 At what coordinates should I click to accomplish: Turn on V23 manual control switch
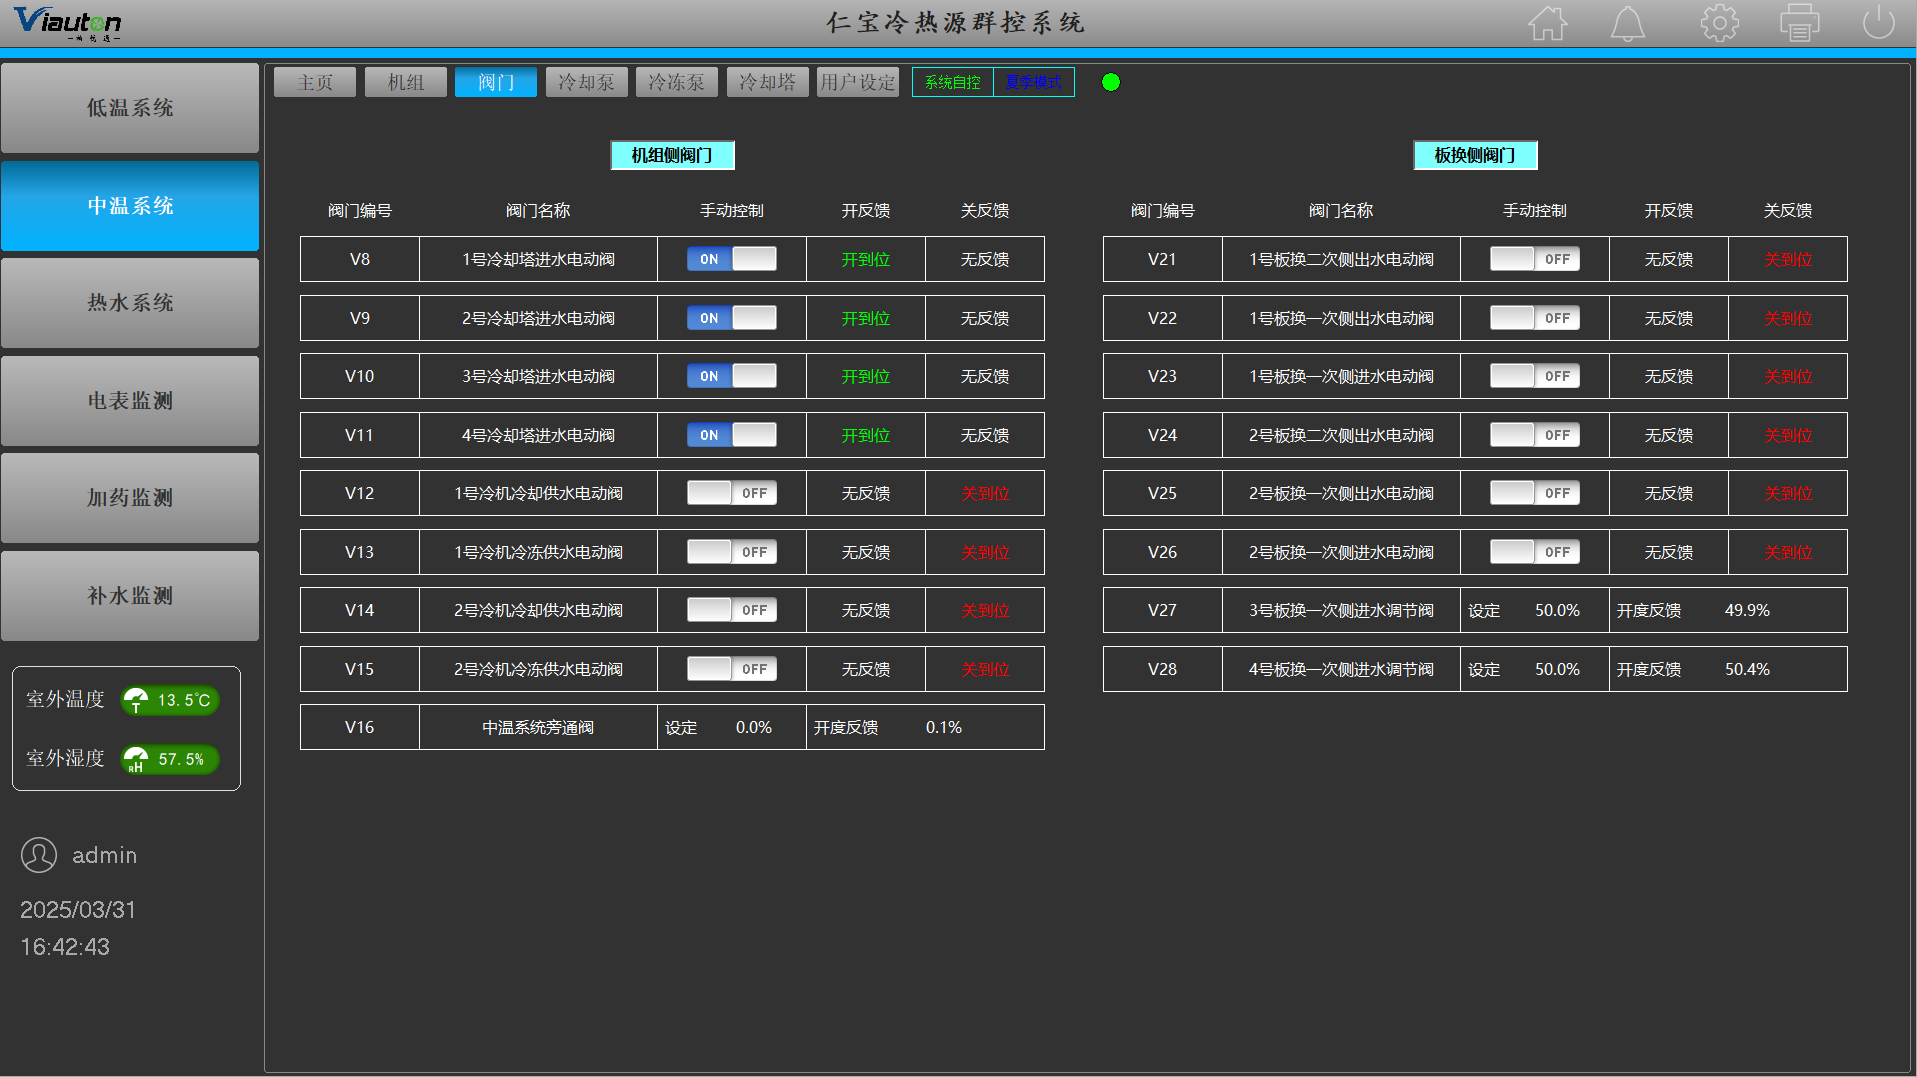coord(1535,376)
